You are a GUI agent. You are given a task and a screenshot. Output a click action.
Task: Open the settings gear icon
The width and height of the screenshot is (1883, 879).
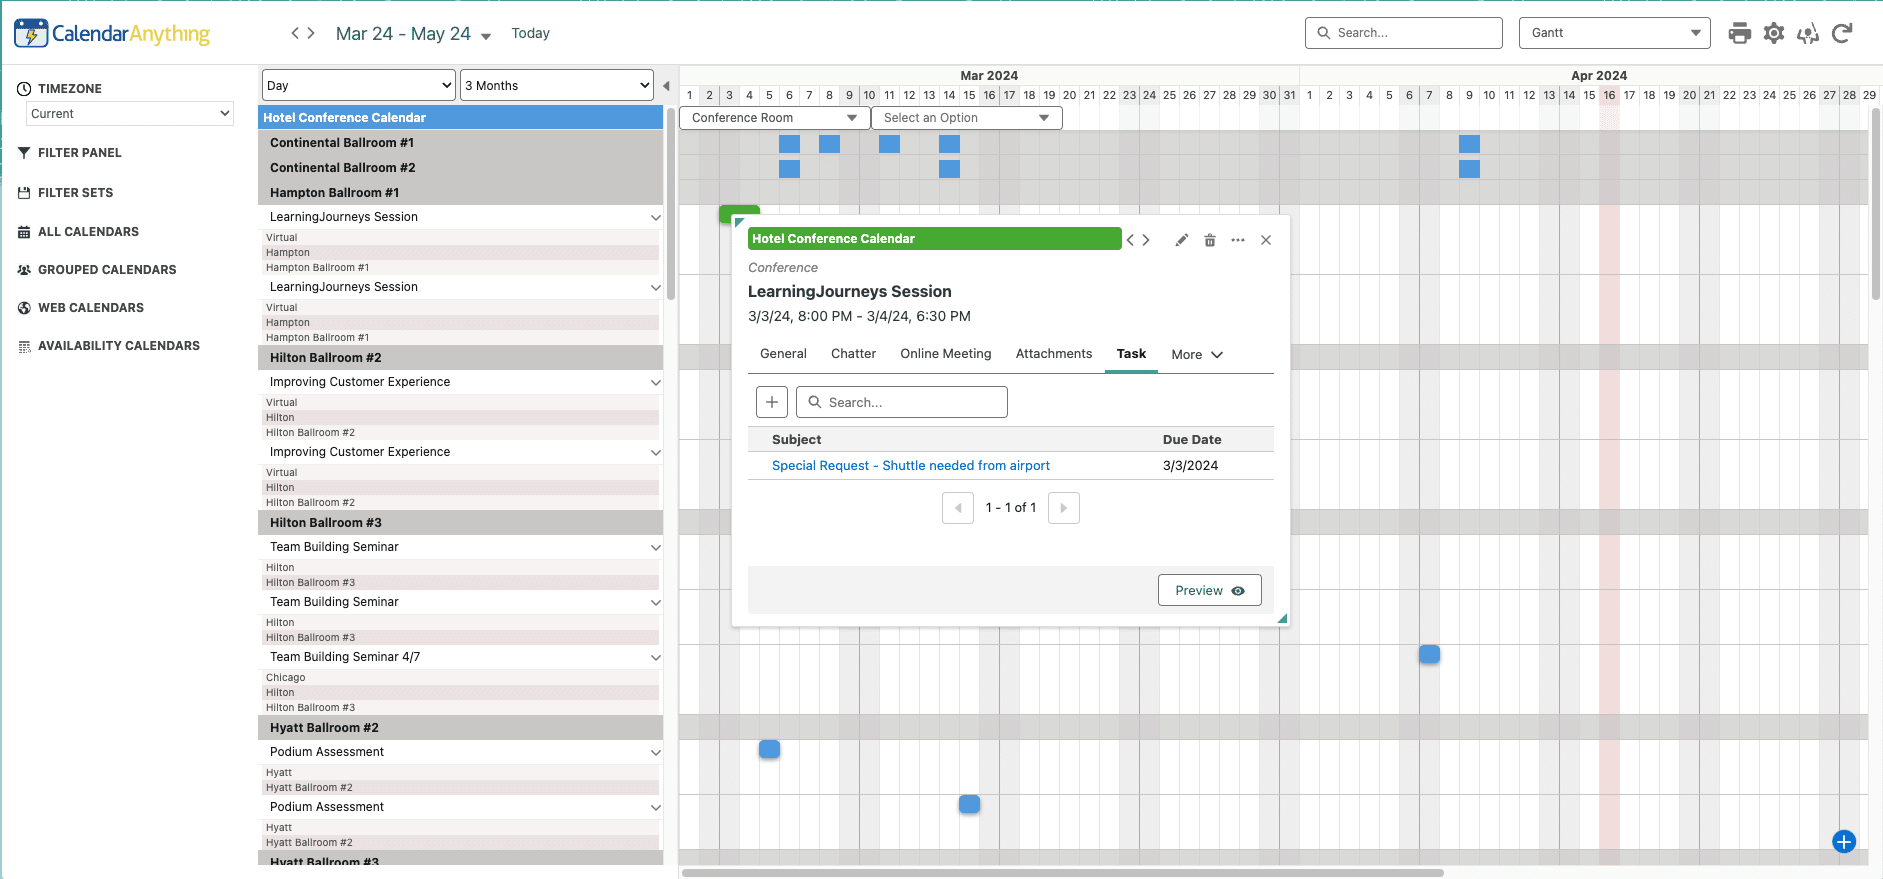coord(1774,33)
